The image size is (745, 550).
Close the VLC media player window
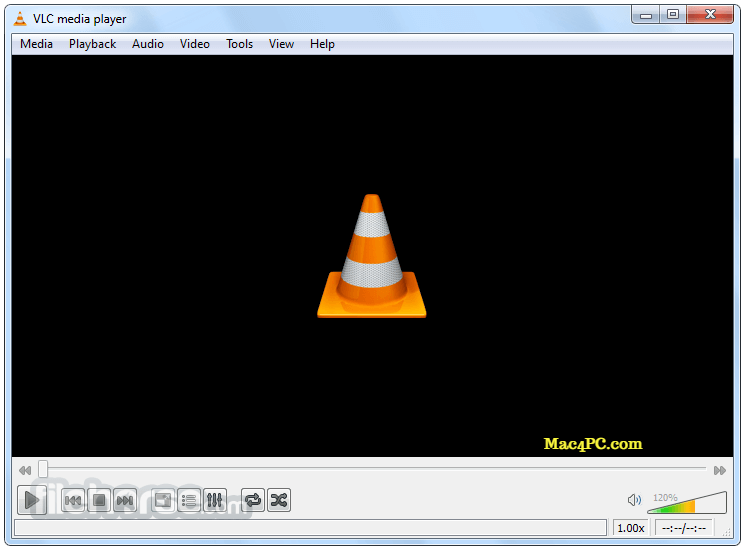pyautogui.click(x=710, y=15)
